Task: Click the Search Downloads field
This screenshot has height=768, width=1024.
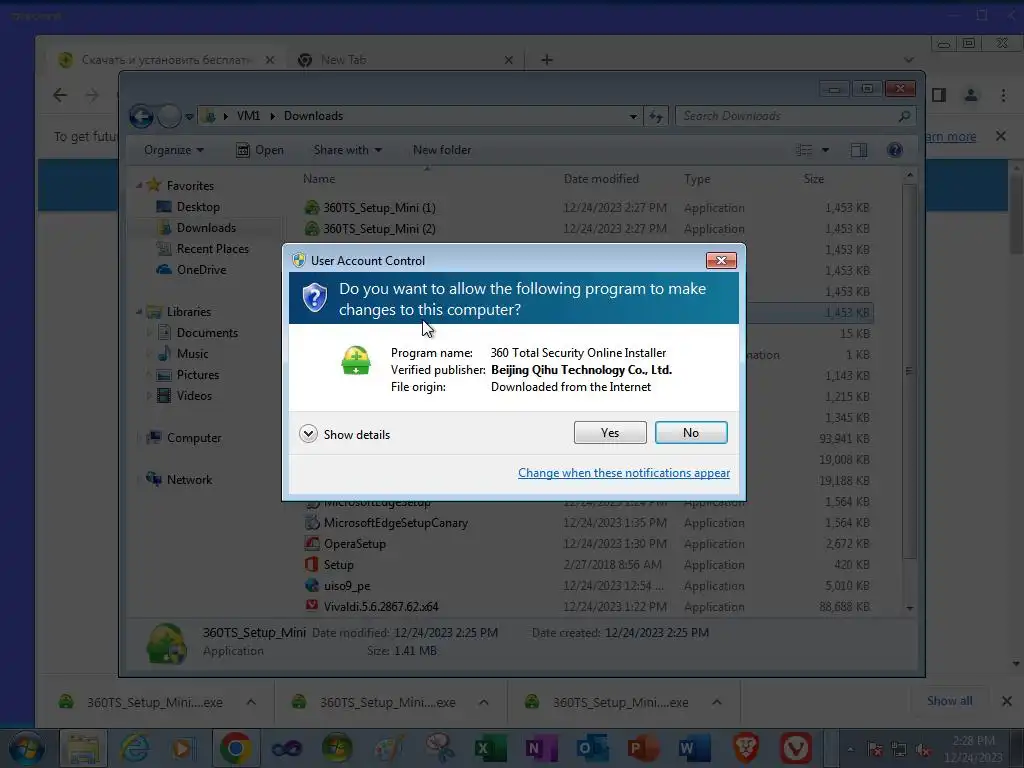Action: (795, 116)
